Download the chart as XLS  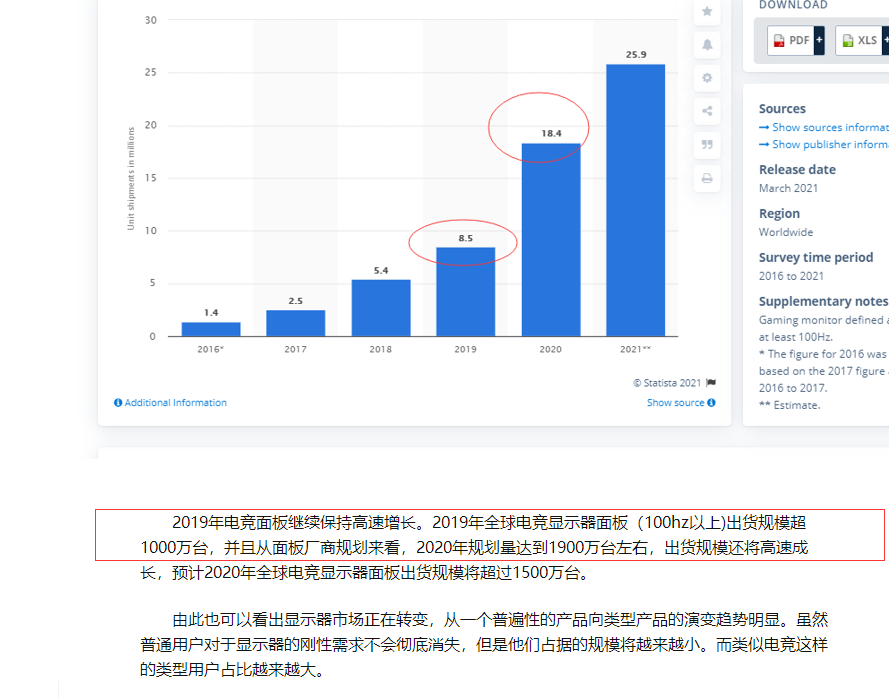859,40
